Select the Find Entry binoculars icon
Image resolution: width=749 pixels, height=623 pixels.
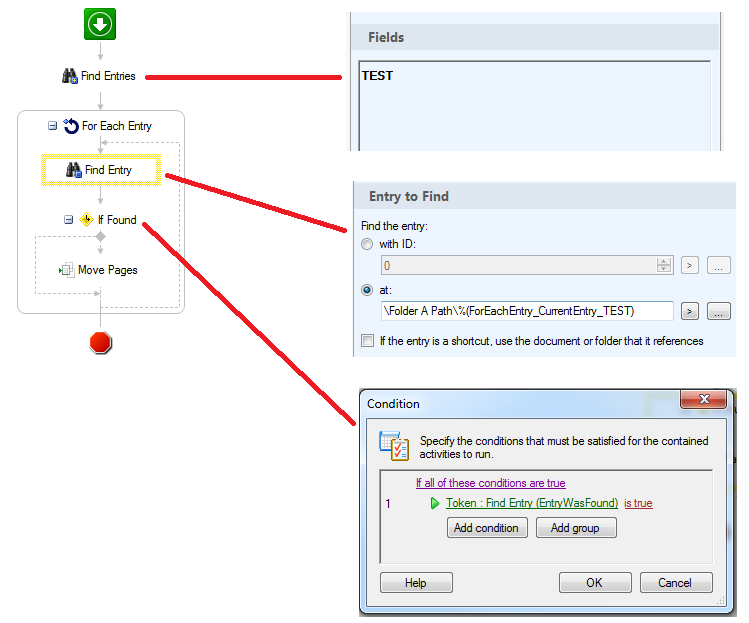point(74,170)
